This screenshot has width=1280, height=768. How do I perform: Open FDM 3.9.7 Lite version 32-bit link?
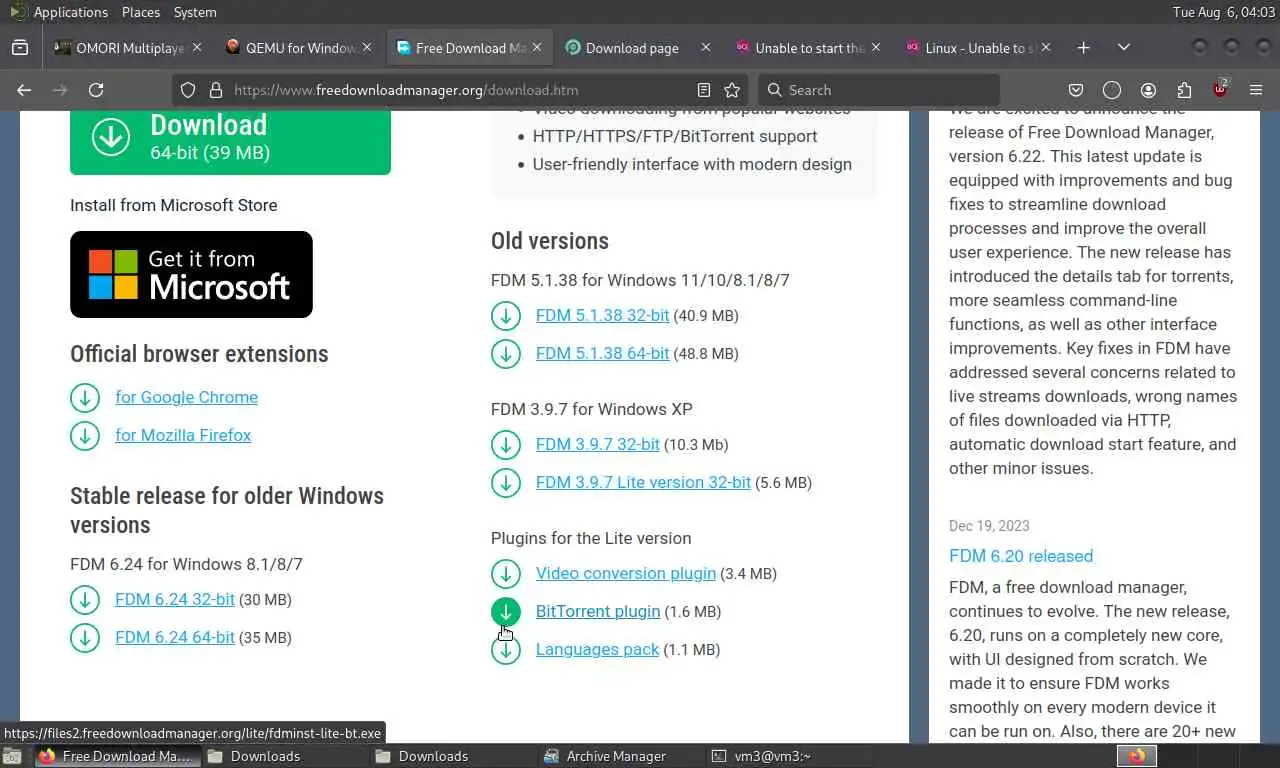point(643,482)
